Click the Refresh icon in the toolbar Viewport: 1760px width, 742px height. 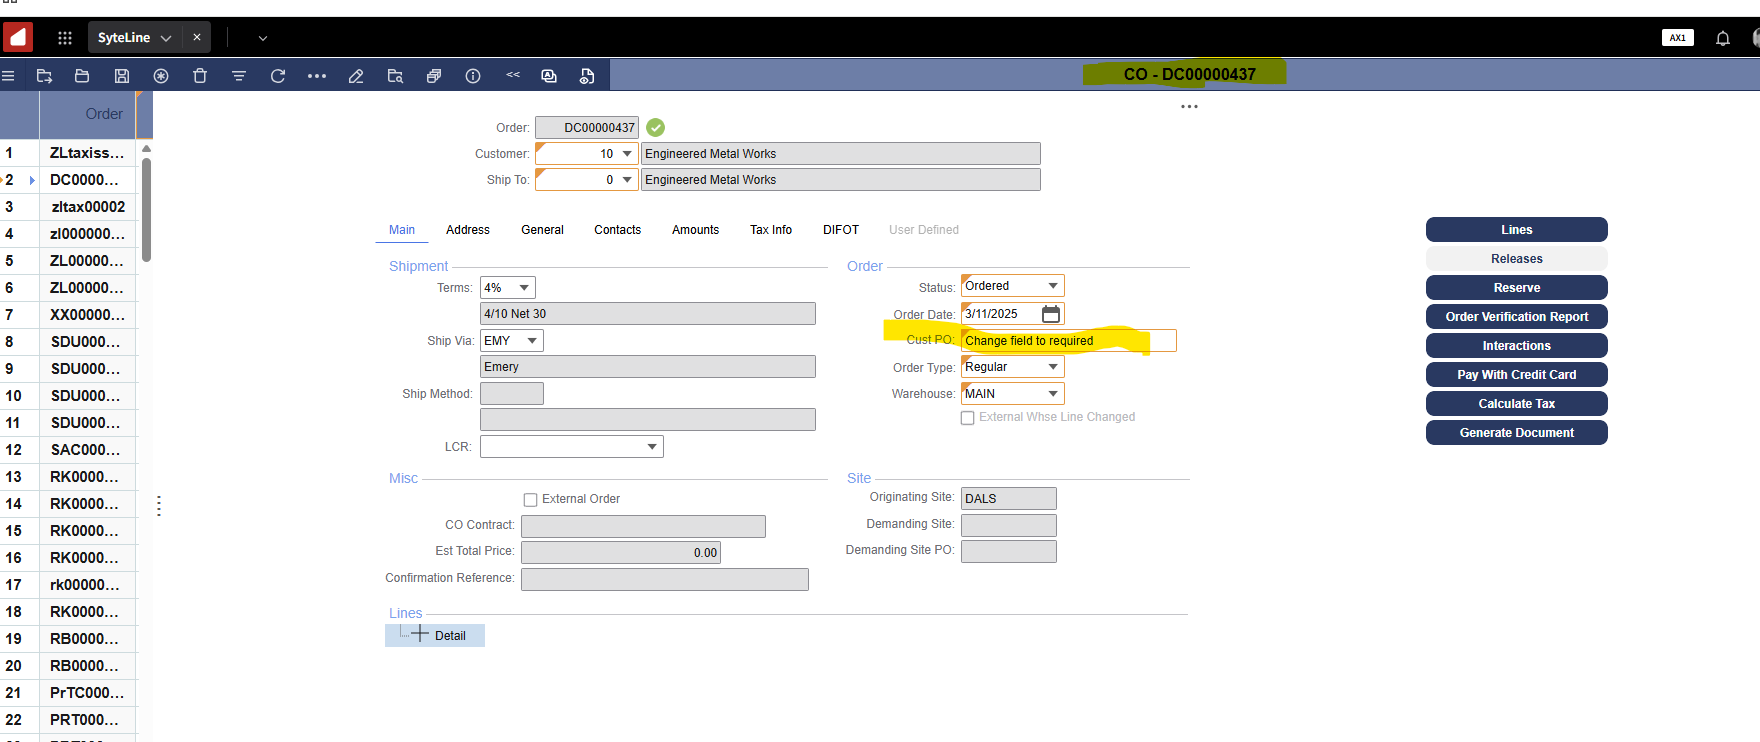tap(278, 76)
